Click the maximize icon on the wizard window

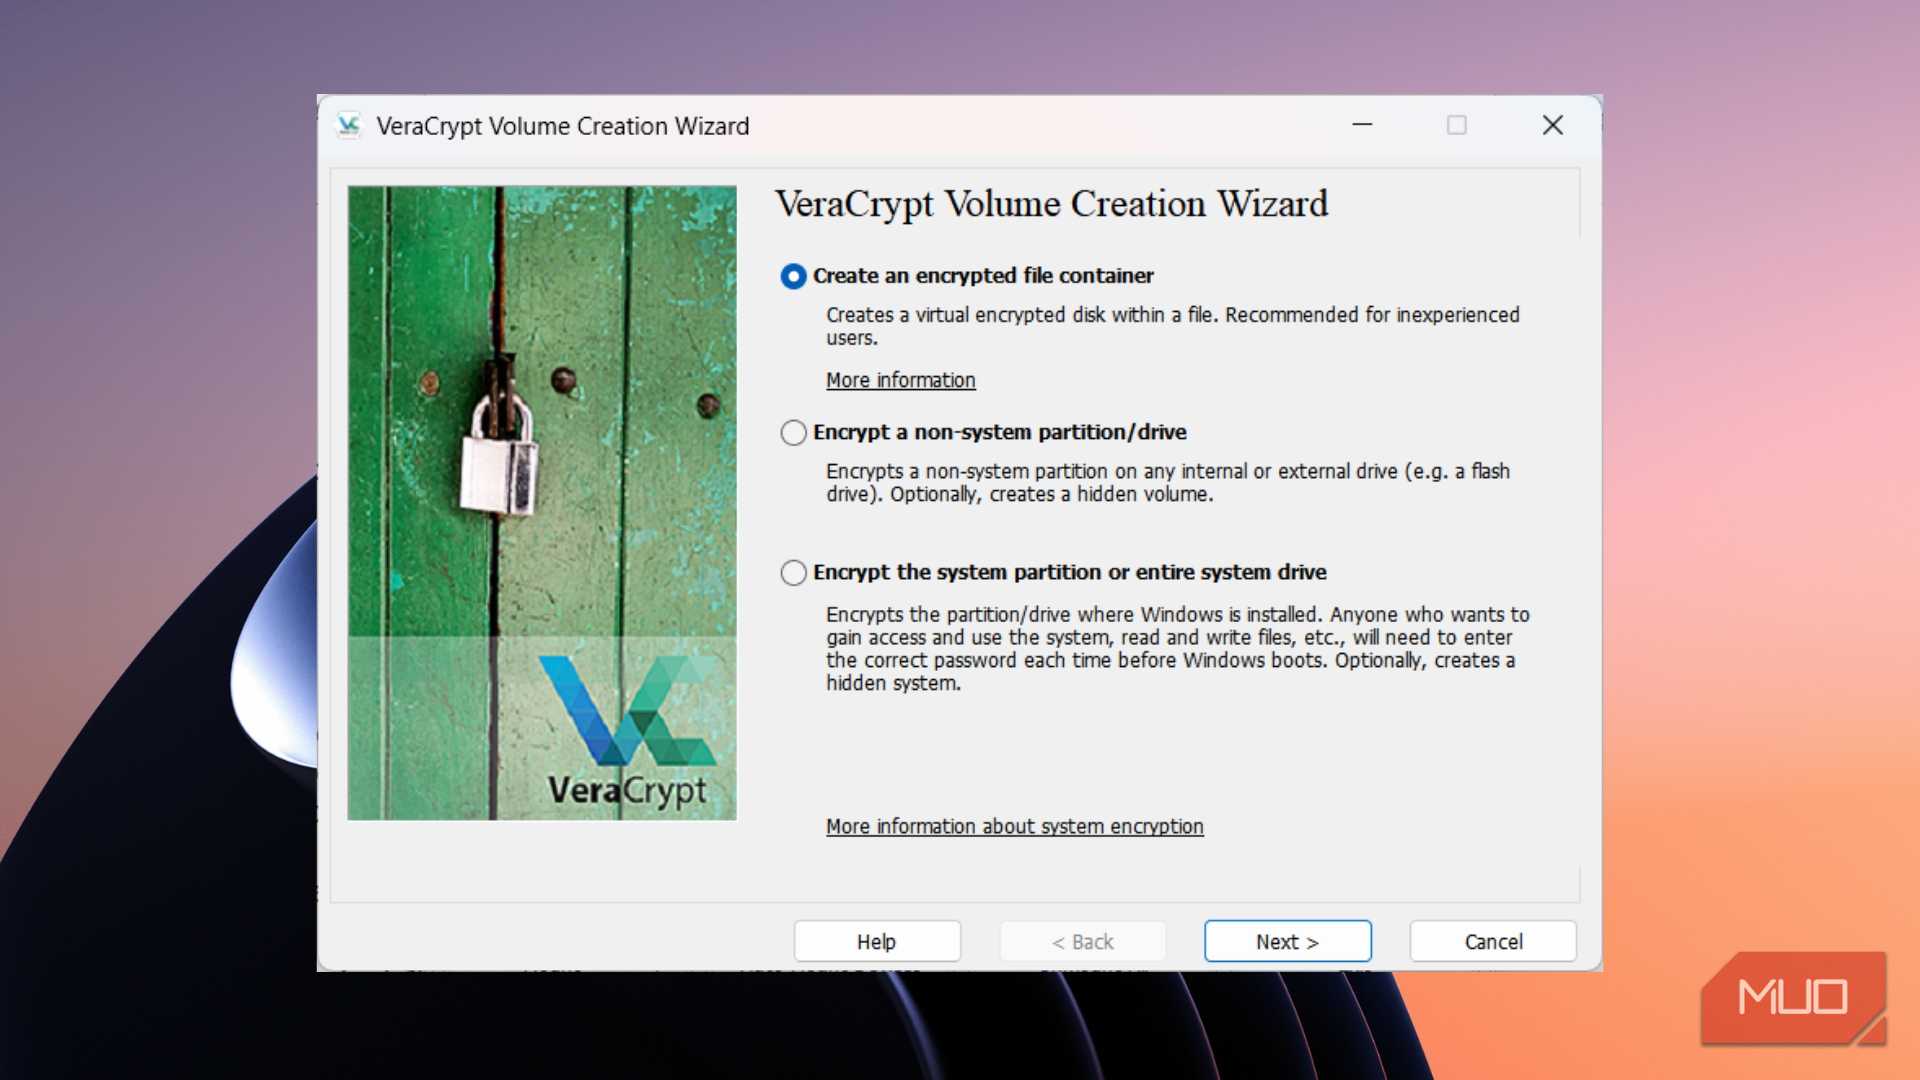tap(1457, 125)
